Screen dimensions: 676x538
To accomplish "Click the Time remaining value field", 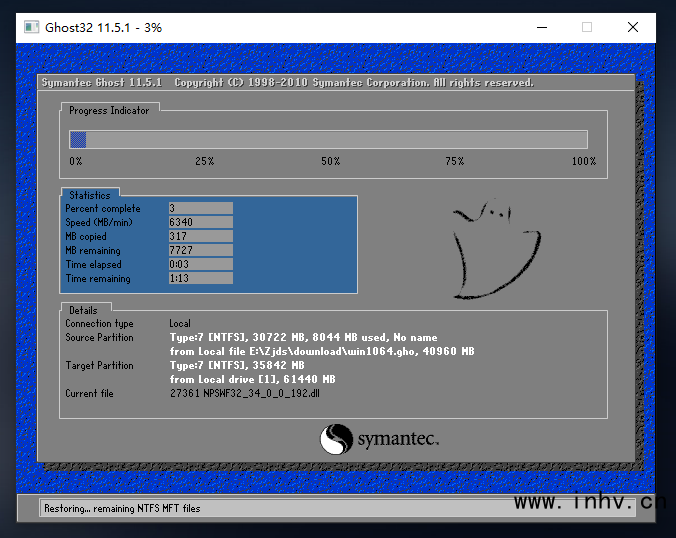I will [200, 278].
